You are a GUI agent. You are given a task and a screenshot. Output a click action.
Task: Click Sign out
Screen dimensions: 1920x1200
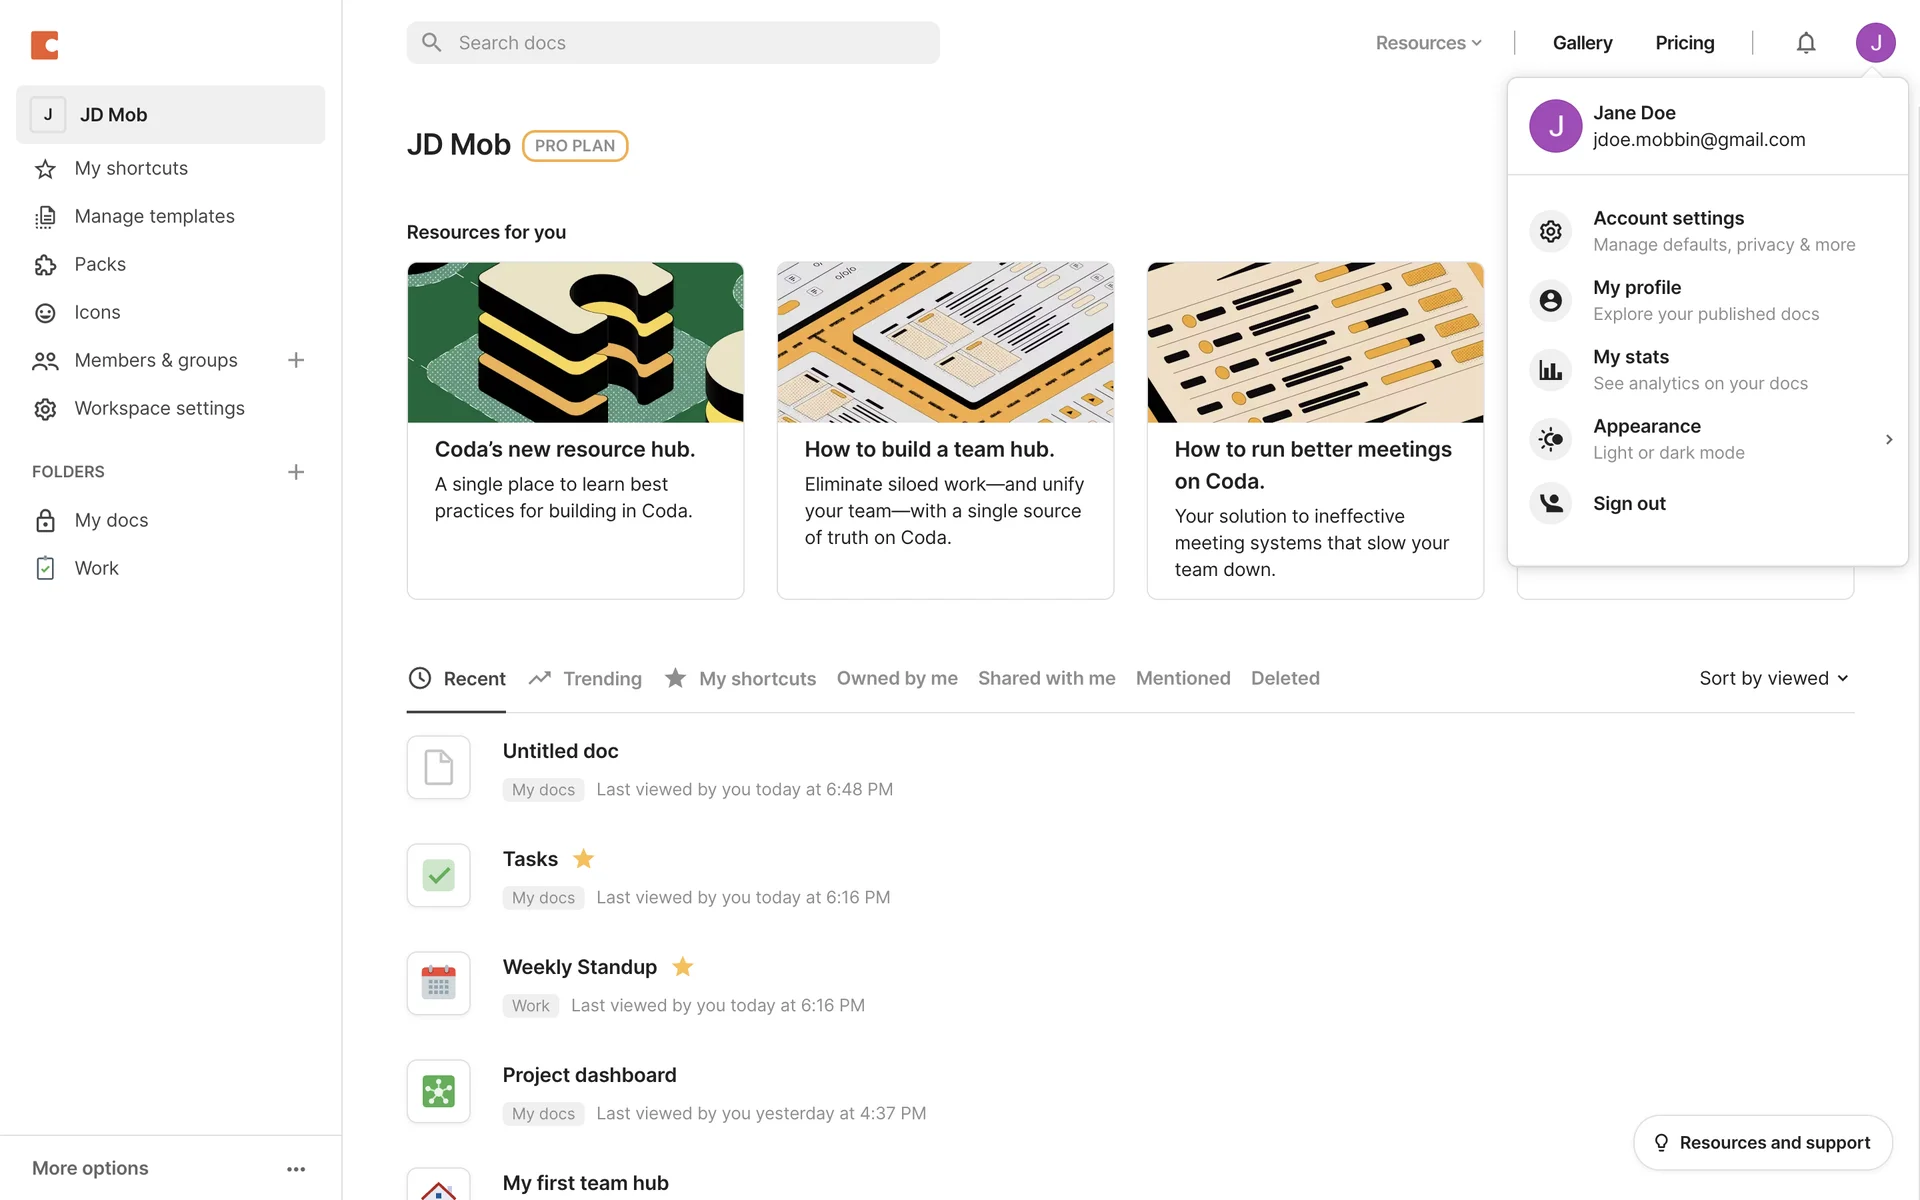click(1629, 503)
